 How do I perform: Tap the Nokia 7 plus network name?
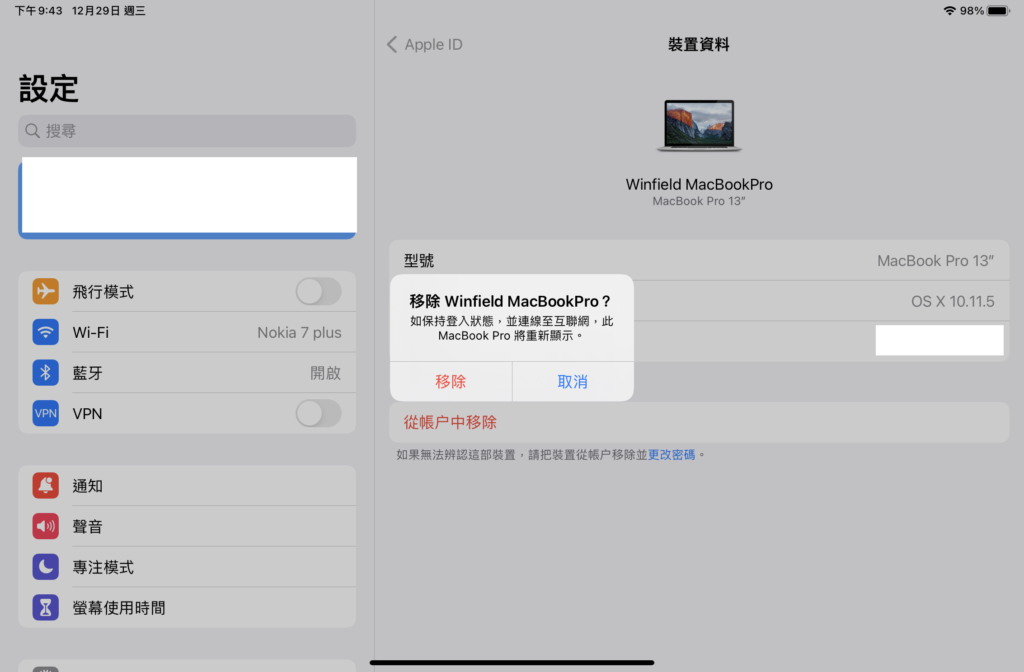(x=299, y=332)
